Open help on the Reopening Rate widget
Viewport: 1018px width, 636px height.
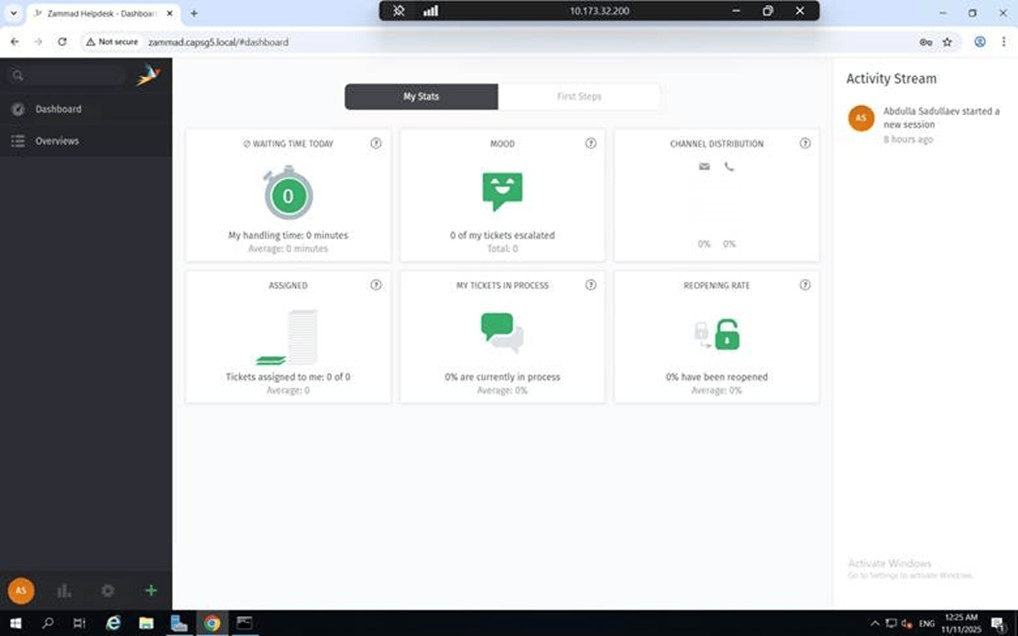(805, 284)
